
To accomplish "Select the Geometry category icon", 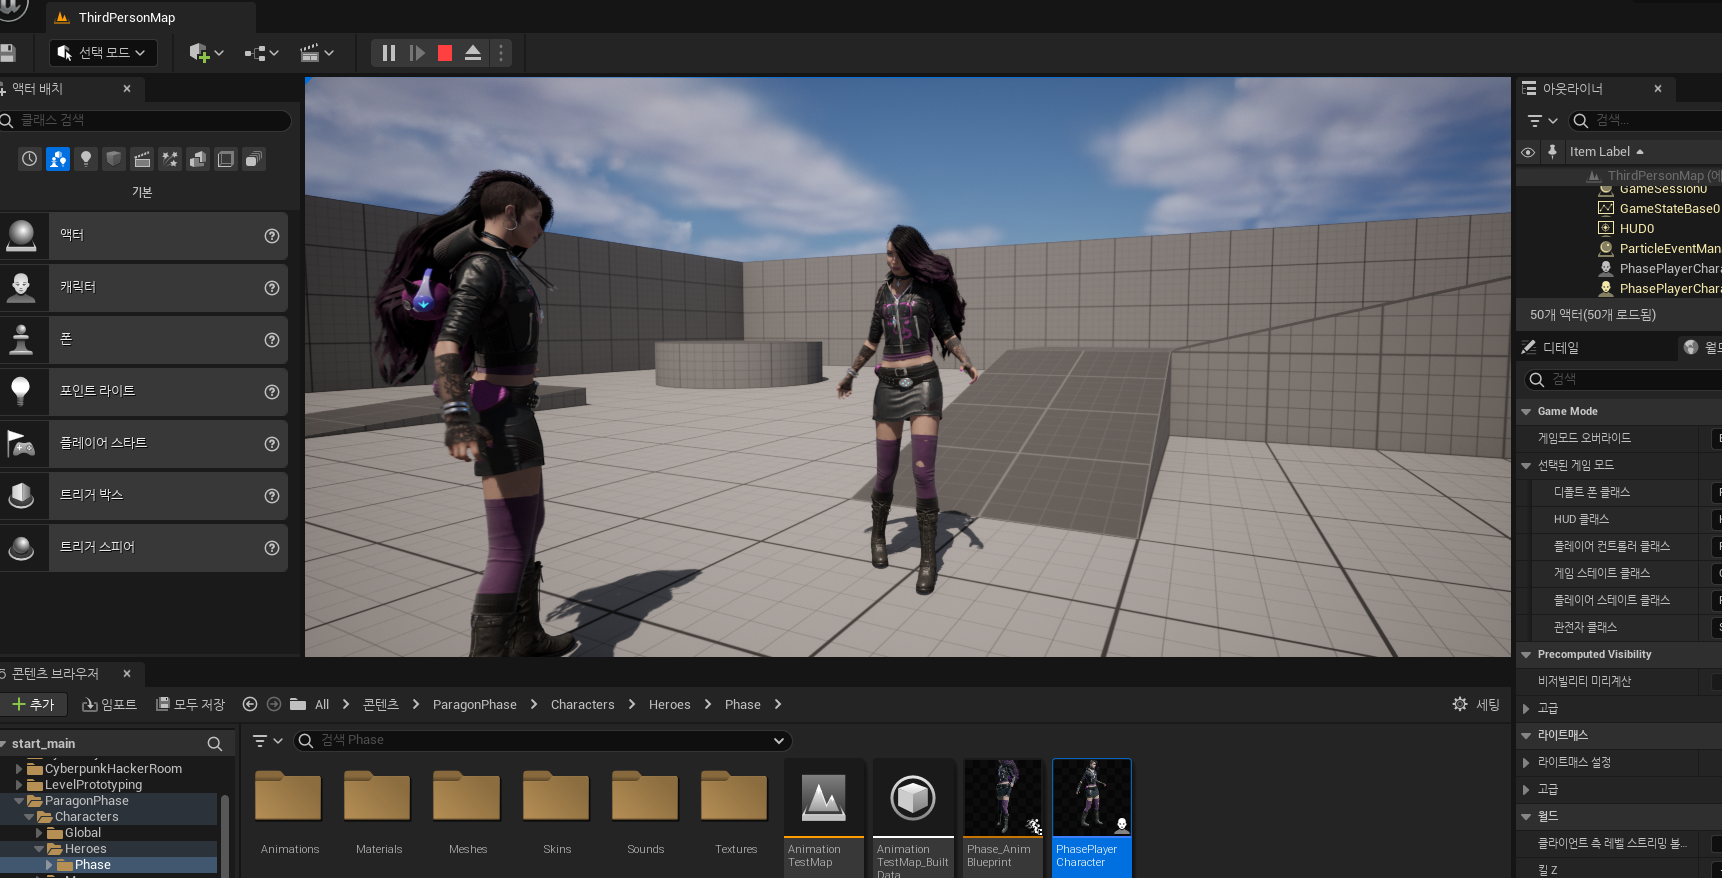I will 198,159.
